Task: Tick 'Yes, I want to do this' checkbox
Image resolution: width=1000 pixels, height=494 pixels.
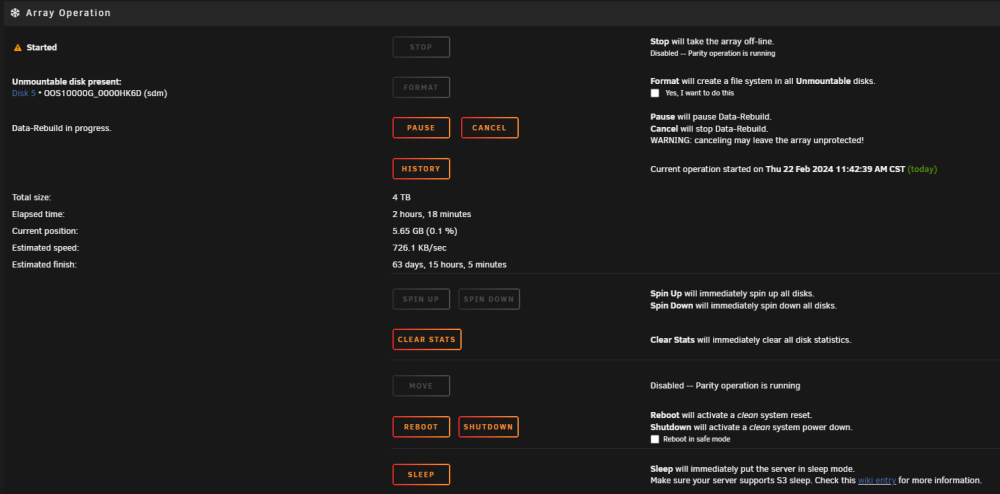Action: 654,93
